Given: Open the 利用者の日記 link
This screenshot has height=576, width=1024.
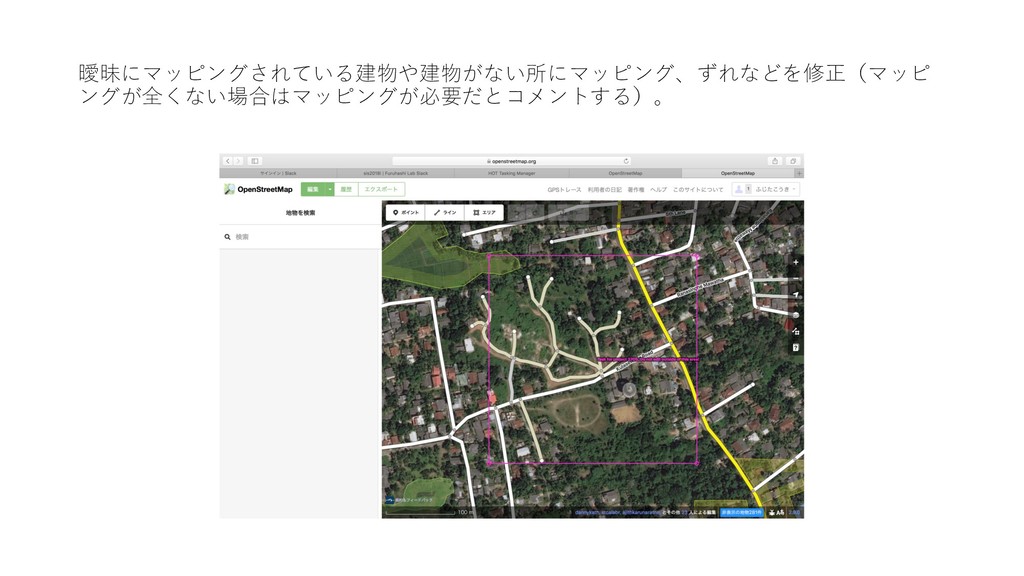Looking at the screenshot, I should [604, 189].
